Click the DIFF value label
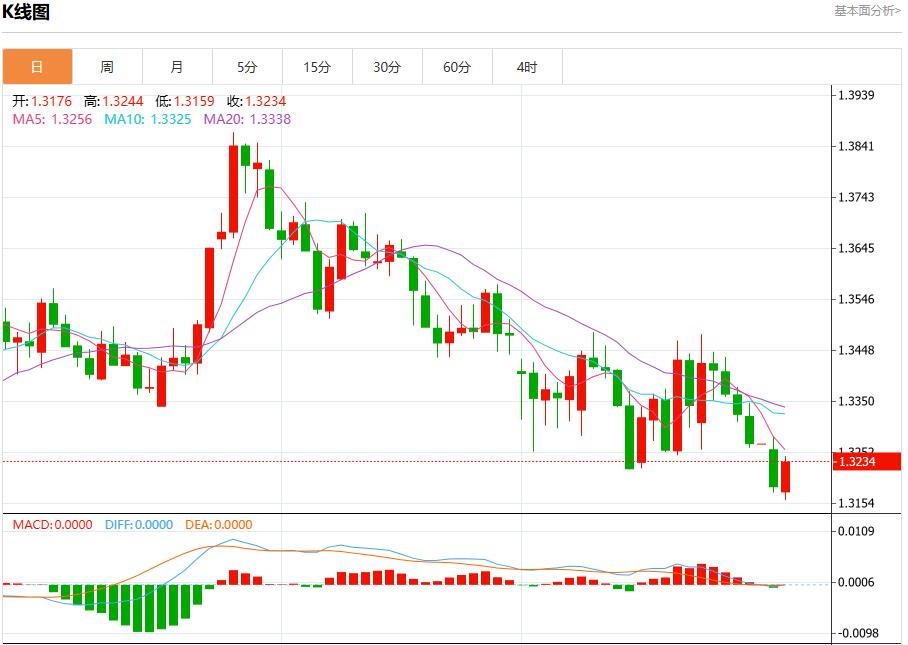The image size is (908, 645). [139, 525]
